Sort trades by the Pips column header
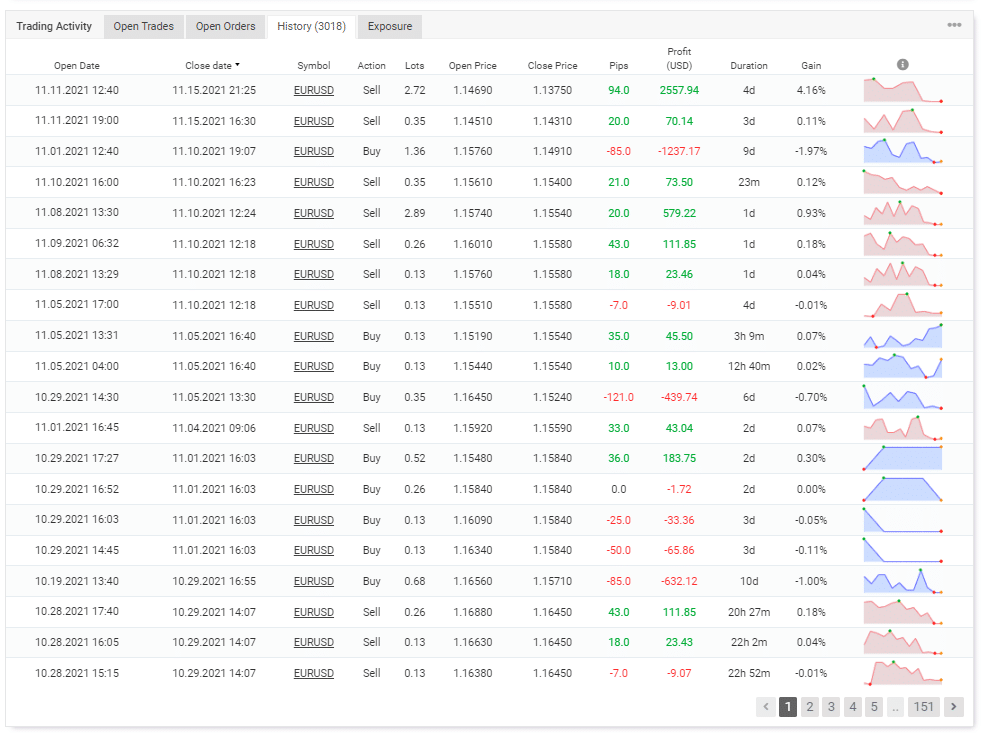Image resolution: width=984 pixels, height=733 pixels. click(618, 63)
